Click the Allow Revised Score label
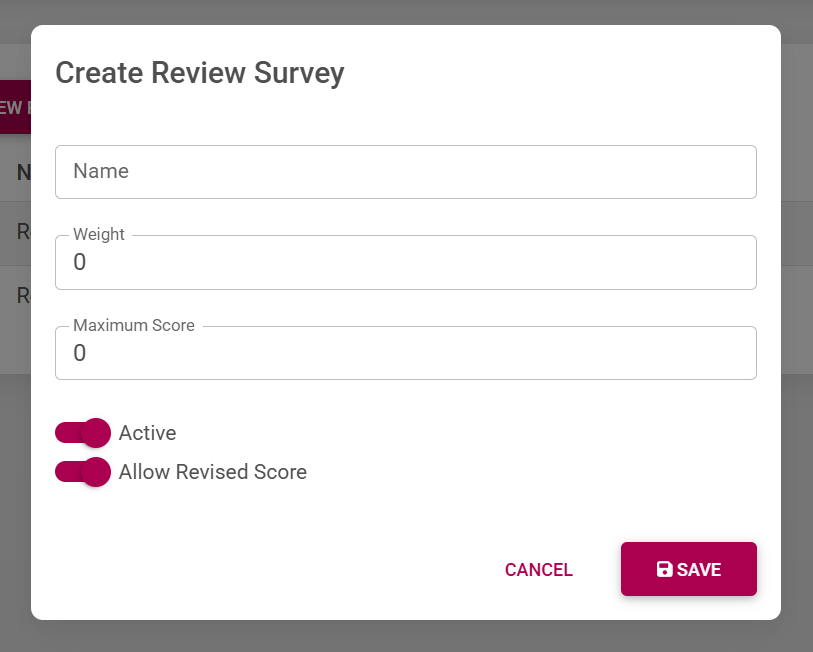The height and width of the screenshot is (652, 813). (212, 472)
